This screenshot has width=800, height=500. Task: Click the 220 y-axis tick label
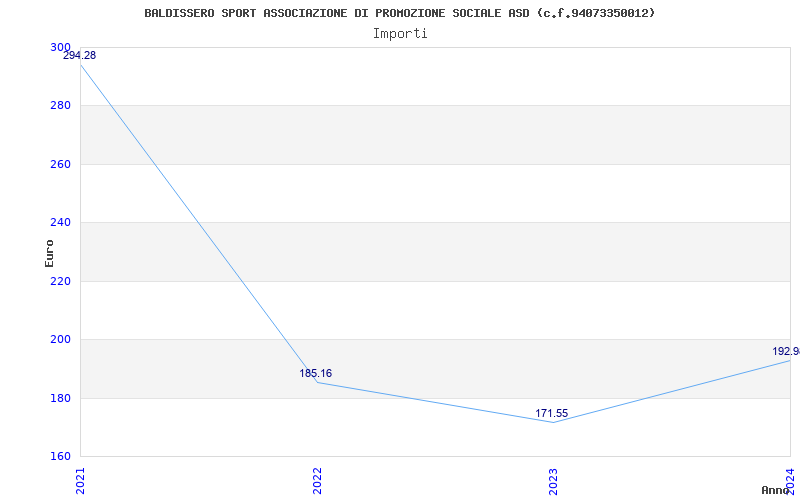[x=60, y=281]
